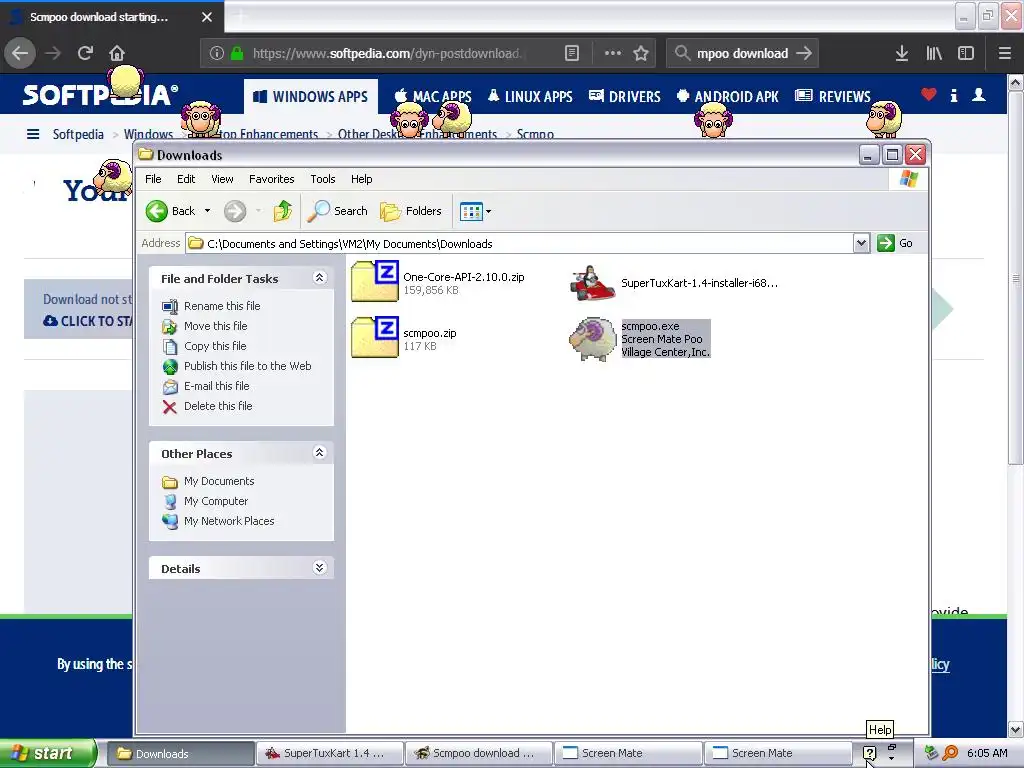1024x768 pixels.
Task: Open the Drivers tab on Softpedia
Action: 625,97
